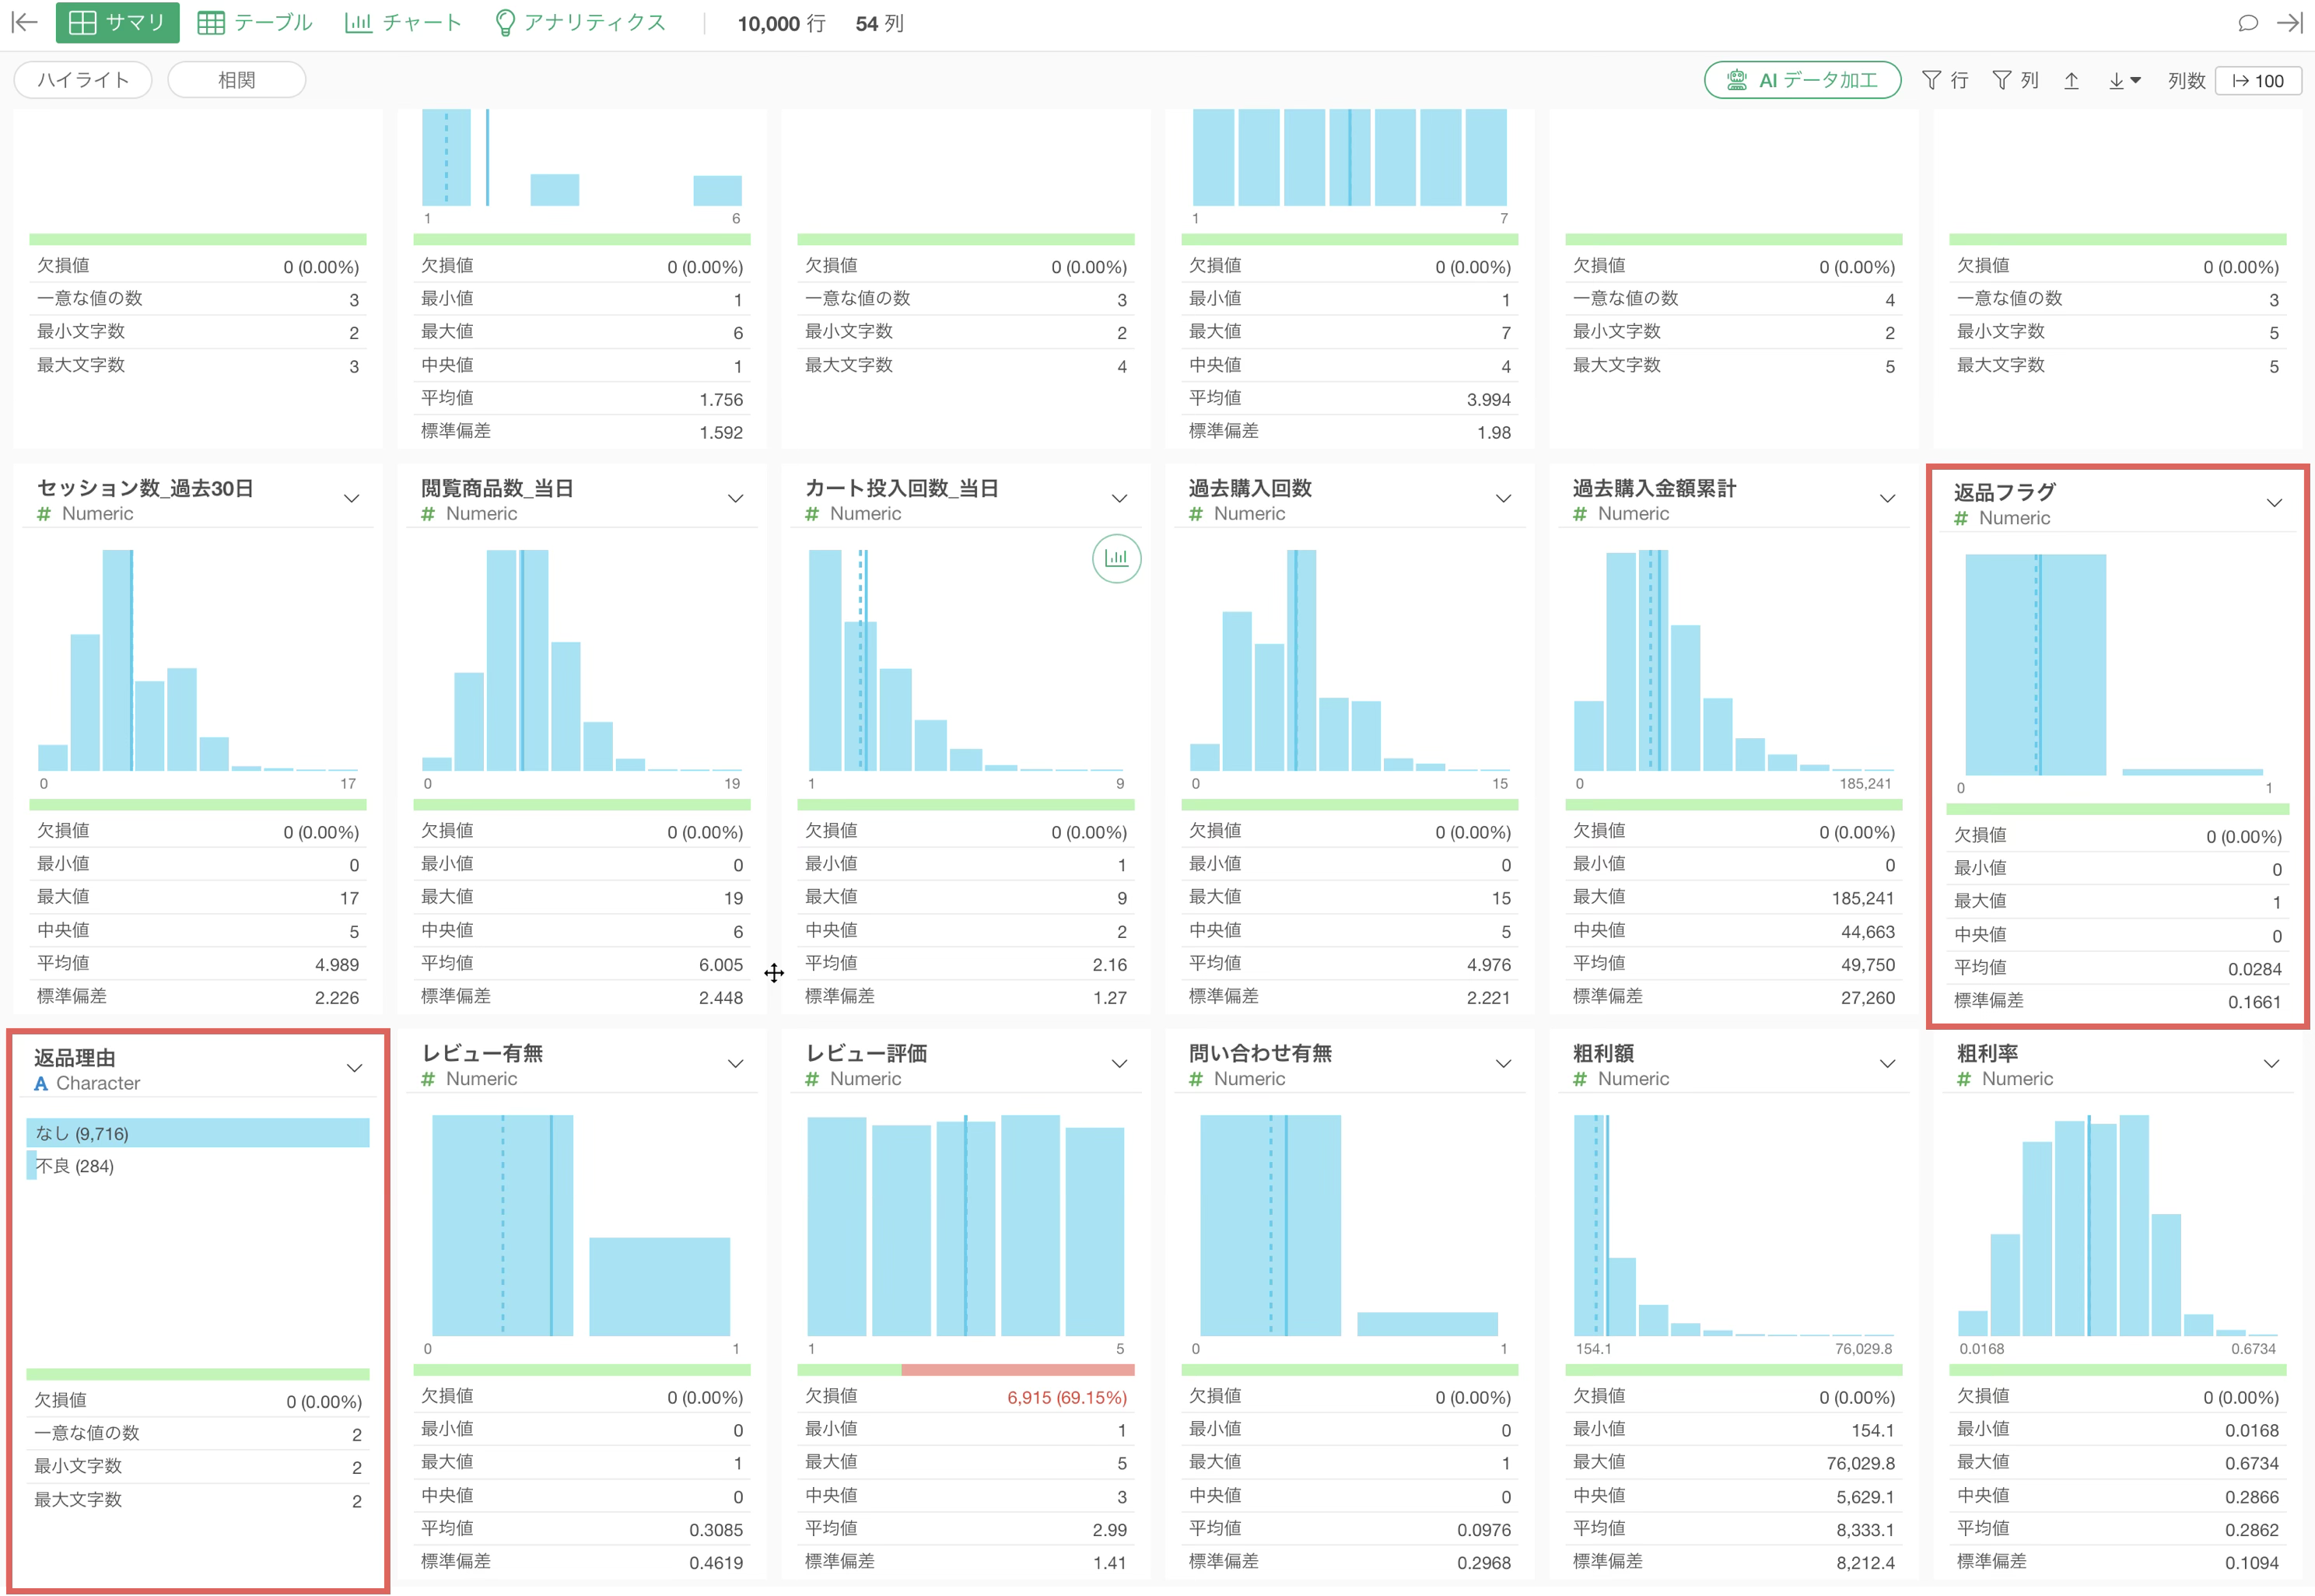
Task: Click the 列数 100 input field
Action: pyautogui.click(x=2258, y=80)
